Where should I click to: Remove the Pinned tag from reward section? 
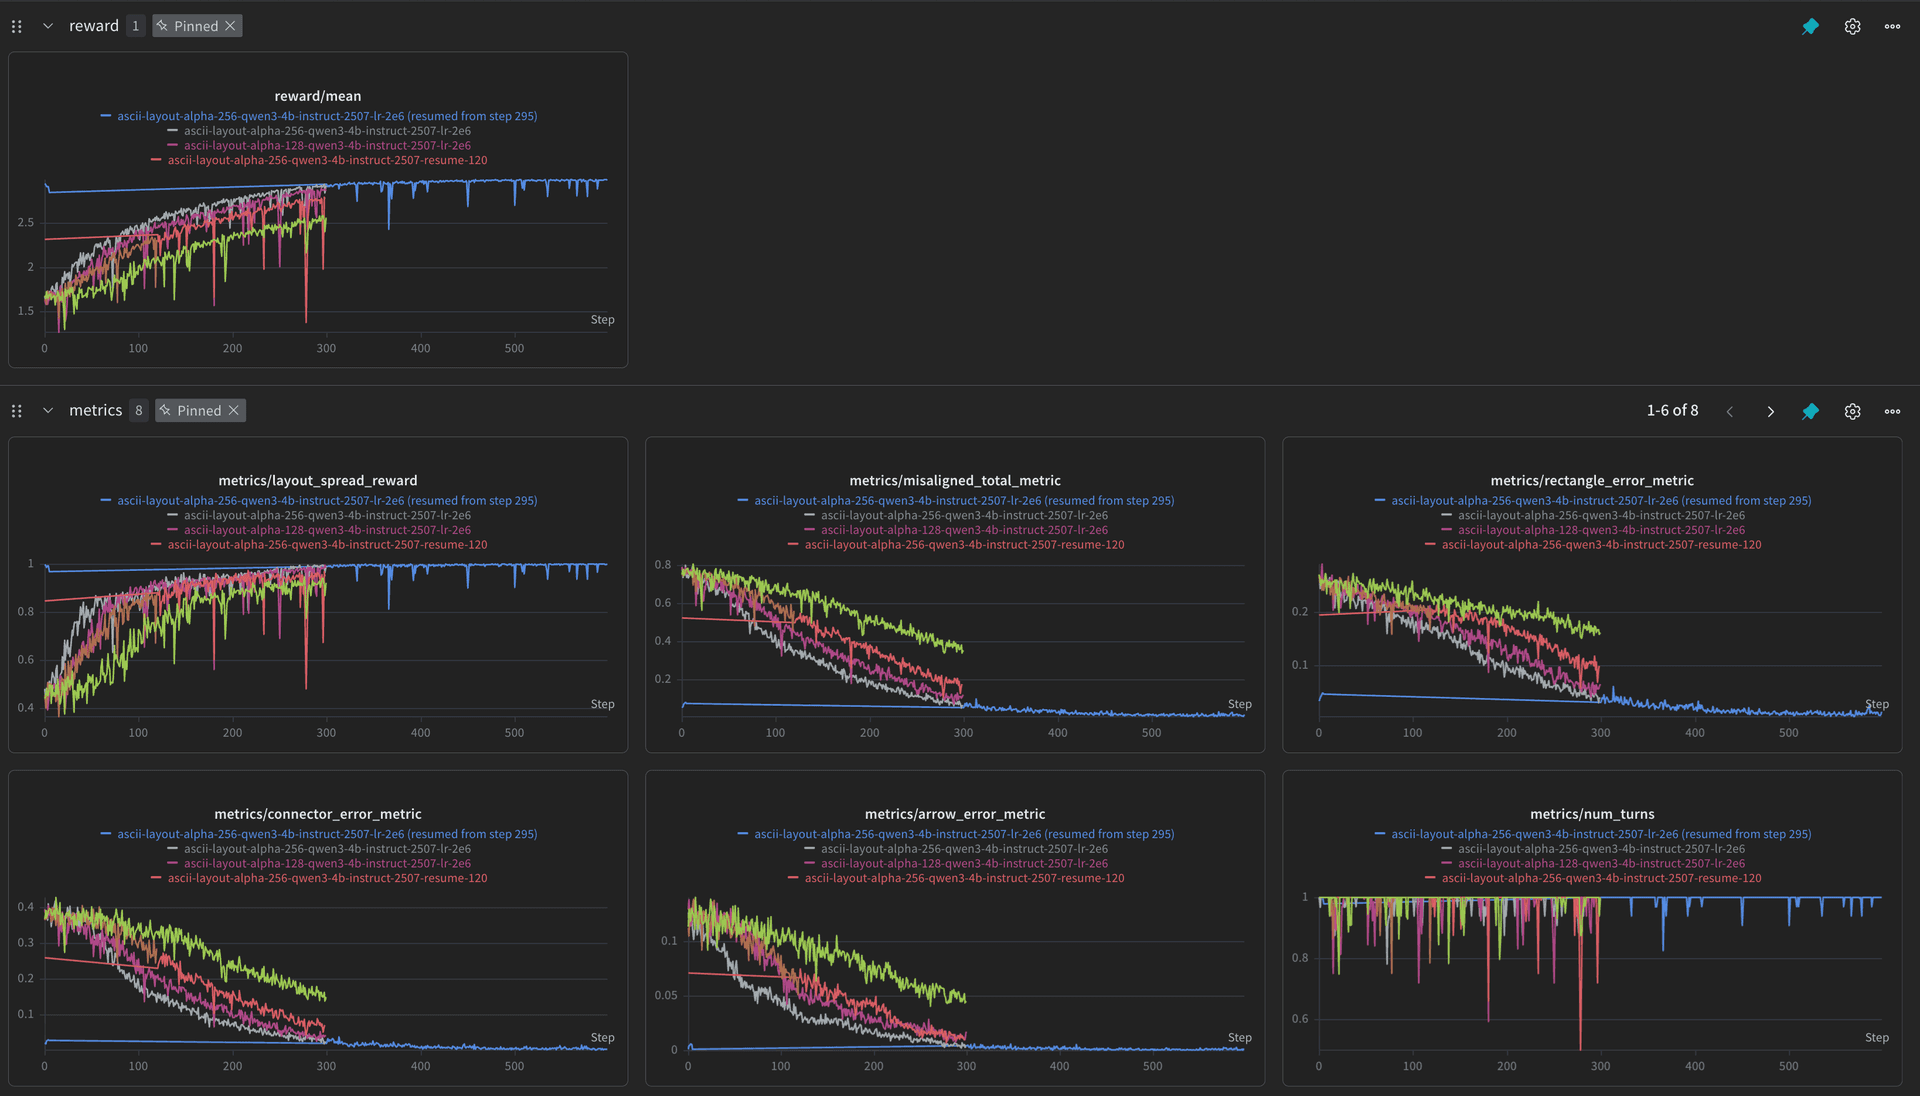(230, 26)
